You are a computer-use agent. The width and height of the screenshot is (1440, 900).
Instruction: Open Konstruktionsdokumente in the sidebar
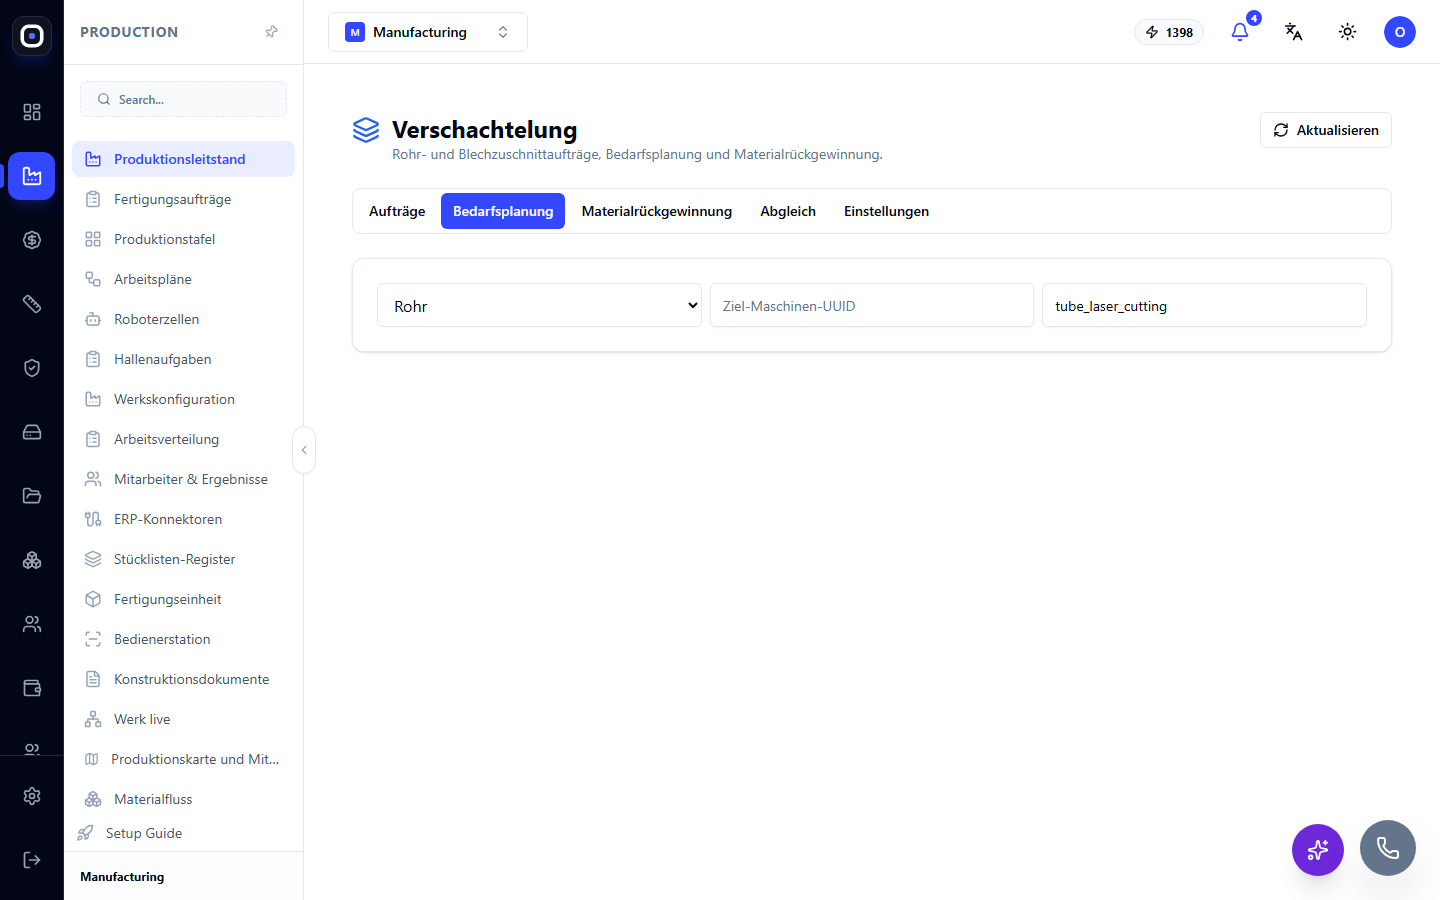click(184, 679)
